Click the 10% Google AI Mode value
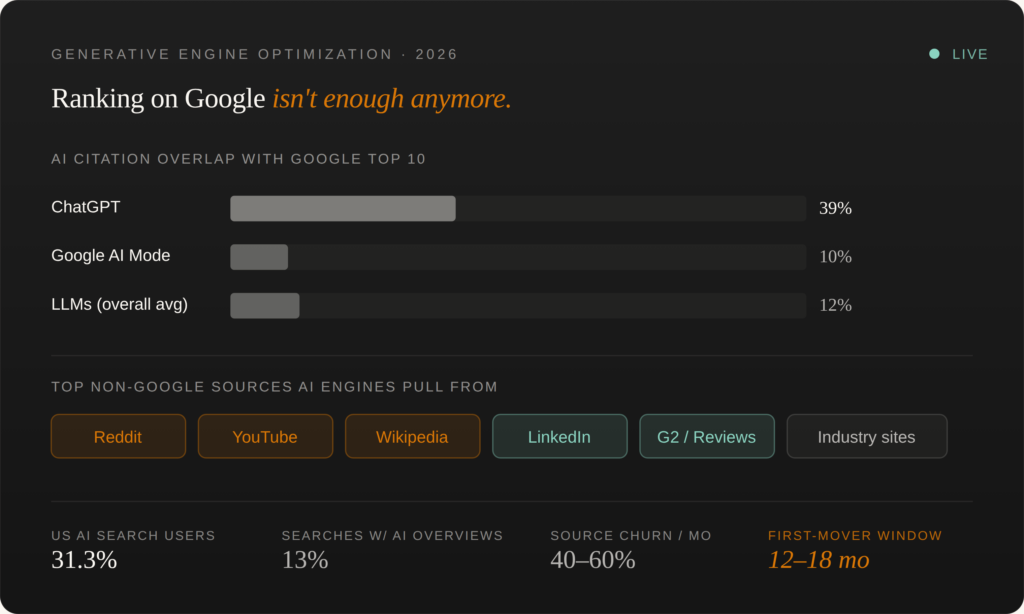The width and height of the screenshot is (1024, 614). tap(835, 257)
